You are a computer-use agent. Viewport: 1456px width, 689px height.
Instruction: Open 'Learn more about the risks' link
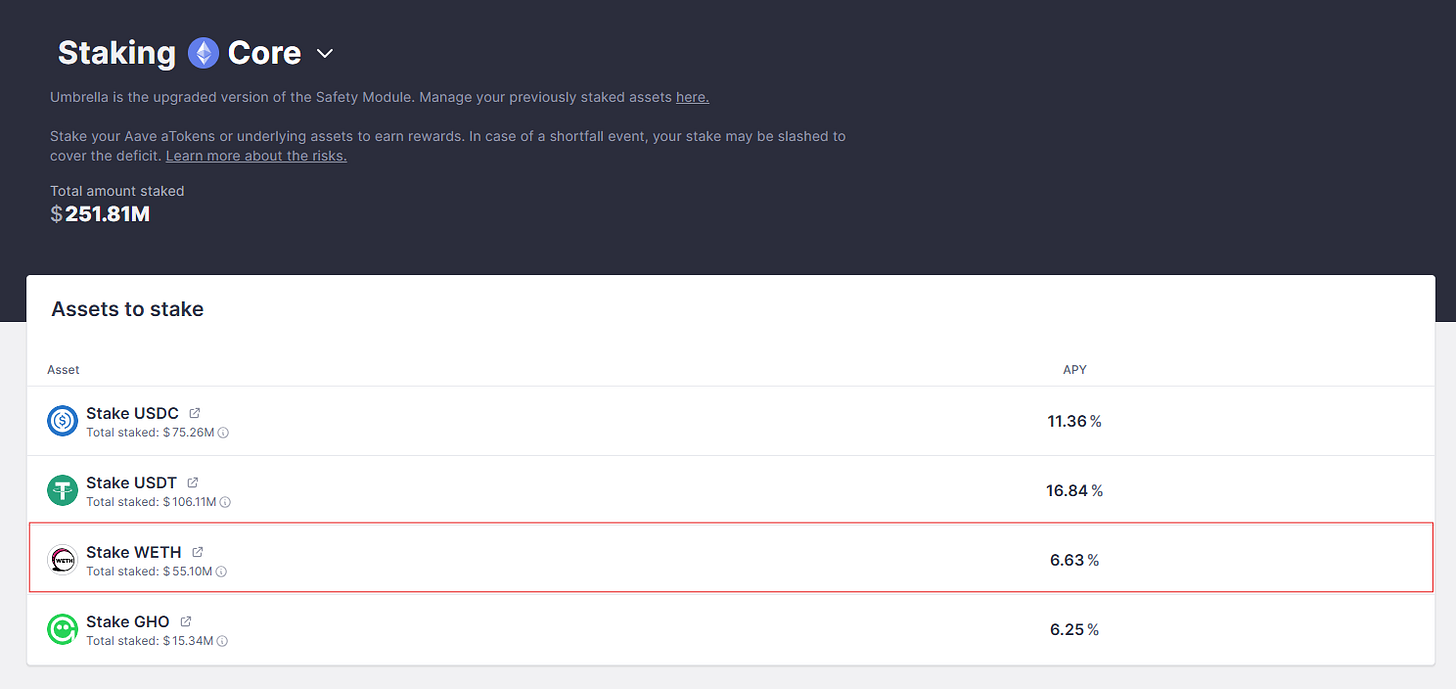(x=256, y=156)
